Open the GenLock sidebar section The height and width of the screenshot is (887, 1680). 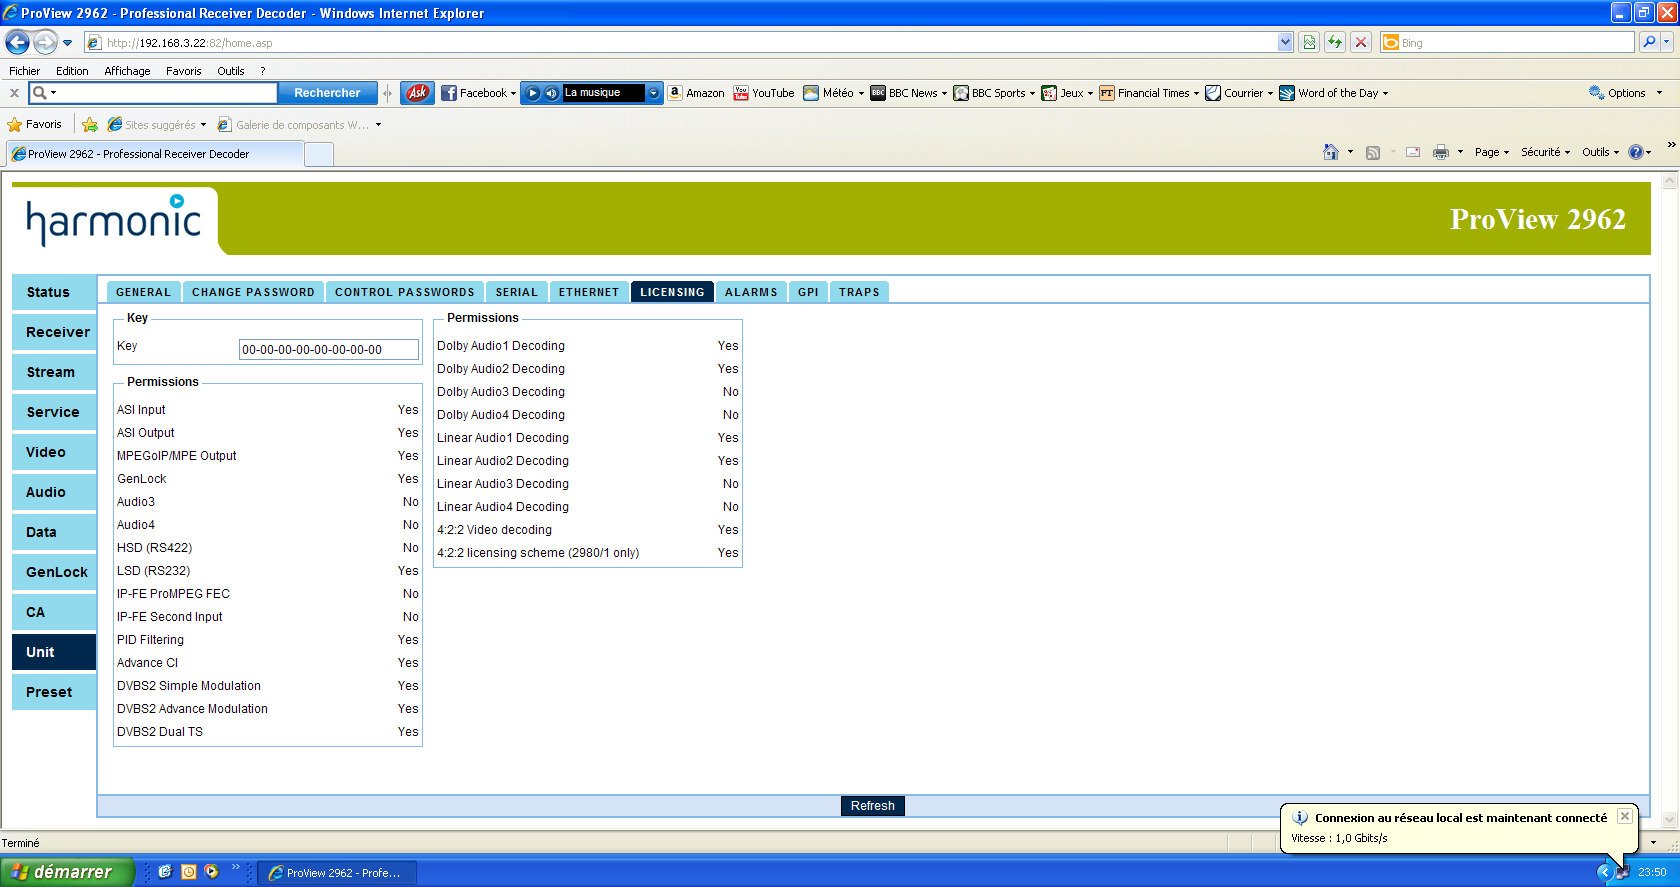[54, 572]
